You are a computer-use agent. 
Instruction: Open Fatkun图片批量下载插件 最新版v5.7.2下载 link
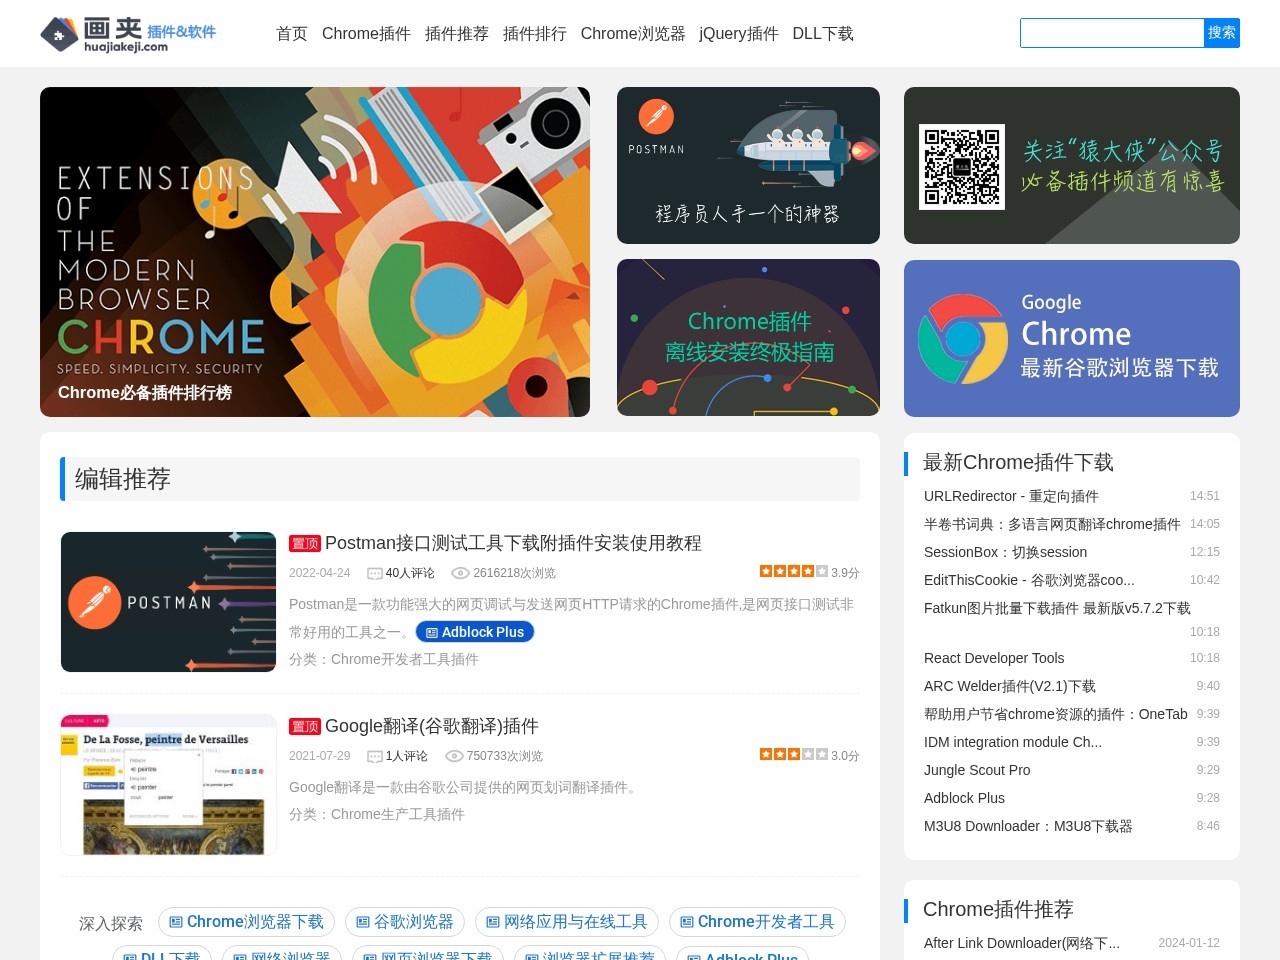pyautogui.click(x=1057, y=608)
